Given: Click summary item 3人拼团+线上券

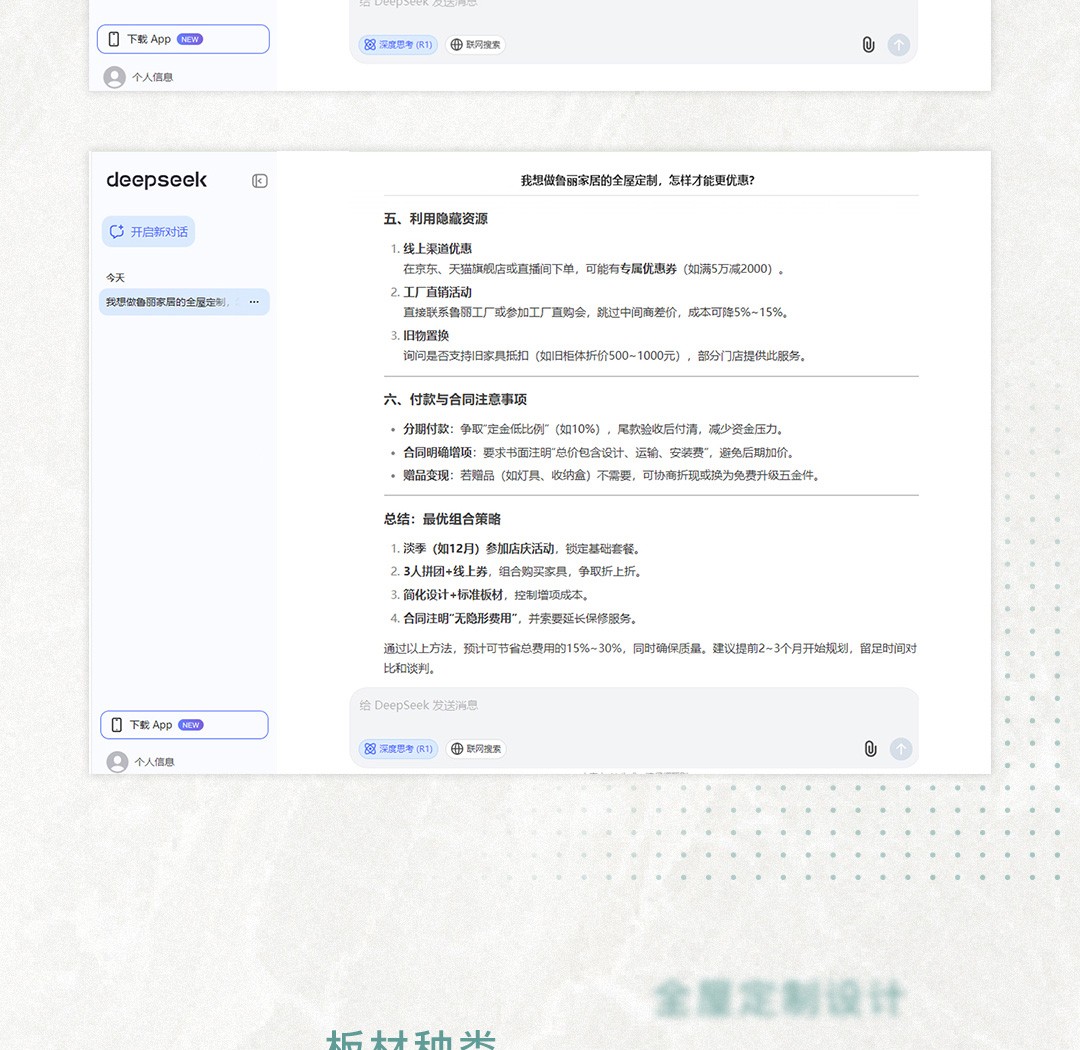Looking at the screenshot, I should [x=446, y=571].
